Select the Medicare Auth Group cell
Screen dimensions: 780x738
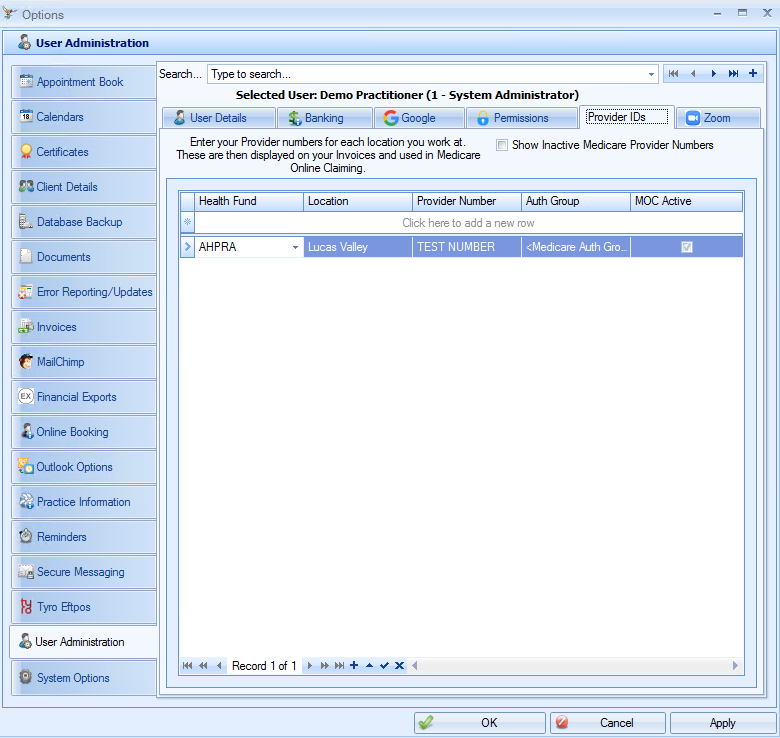576,247
